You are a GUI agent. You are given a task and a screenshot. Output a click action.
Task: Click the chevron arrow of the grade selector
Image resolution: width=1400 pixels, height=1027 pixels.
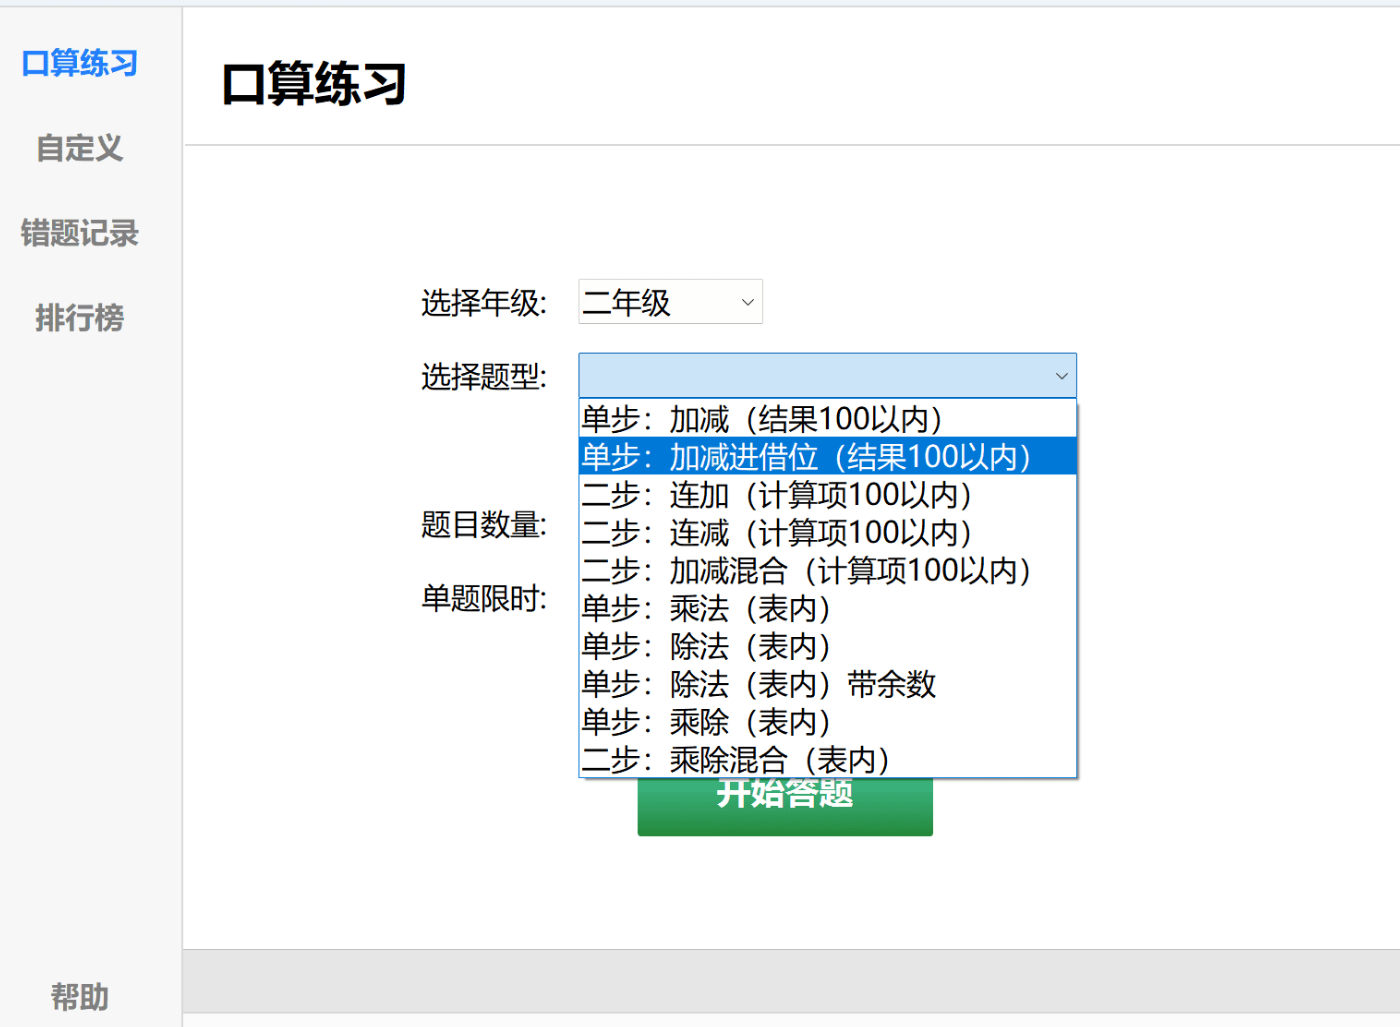point(747,302)
